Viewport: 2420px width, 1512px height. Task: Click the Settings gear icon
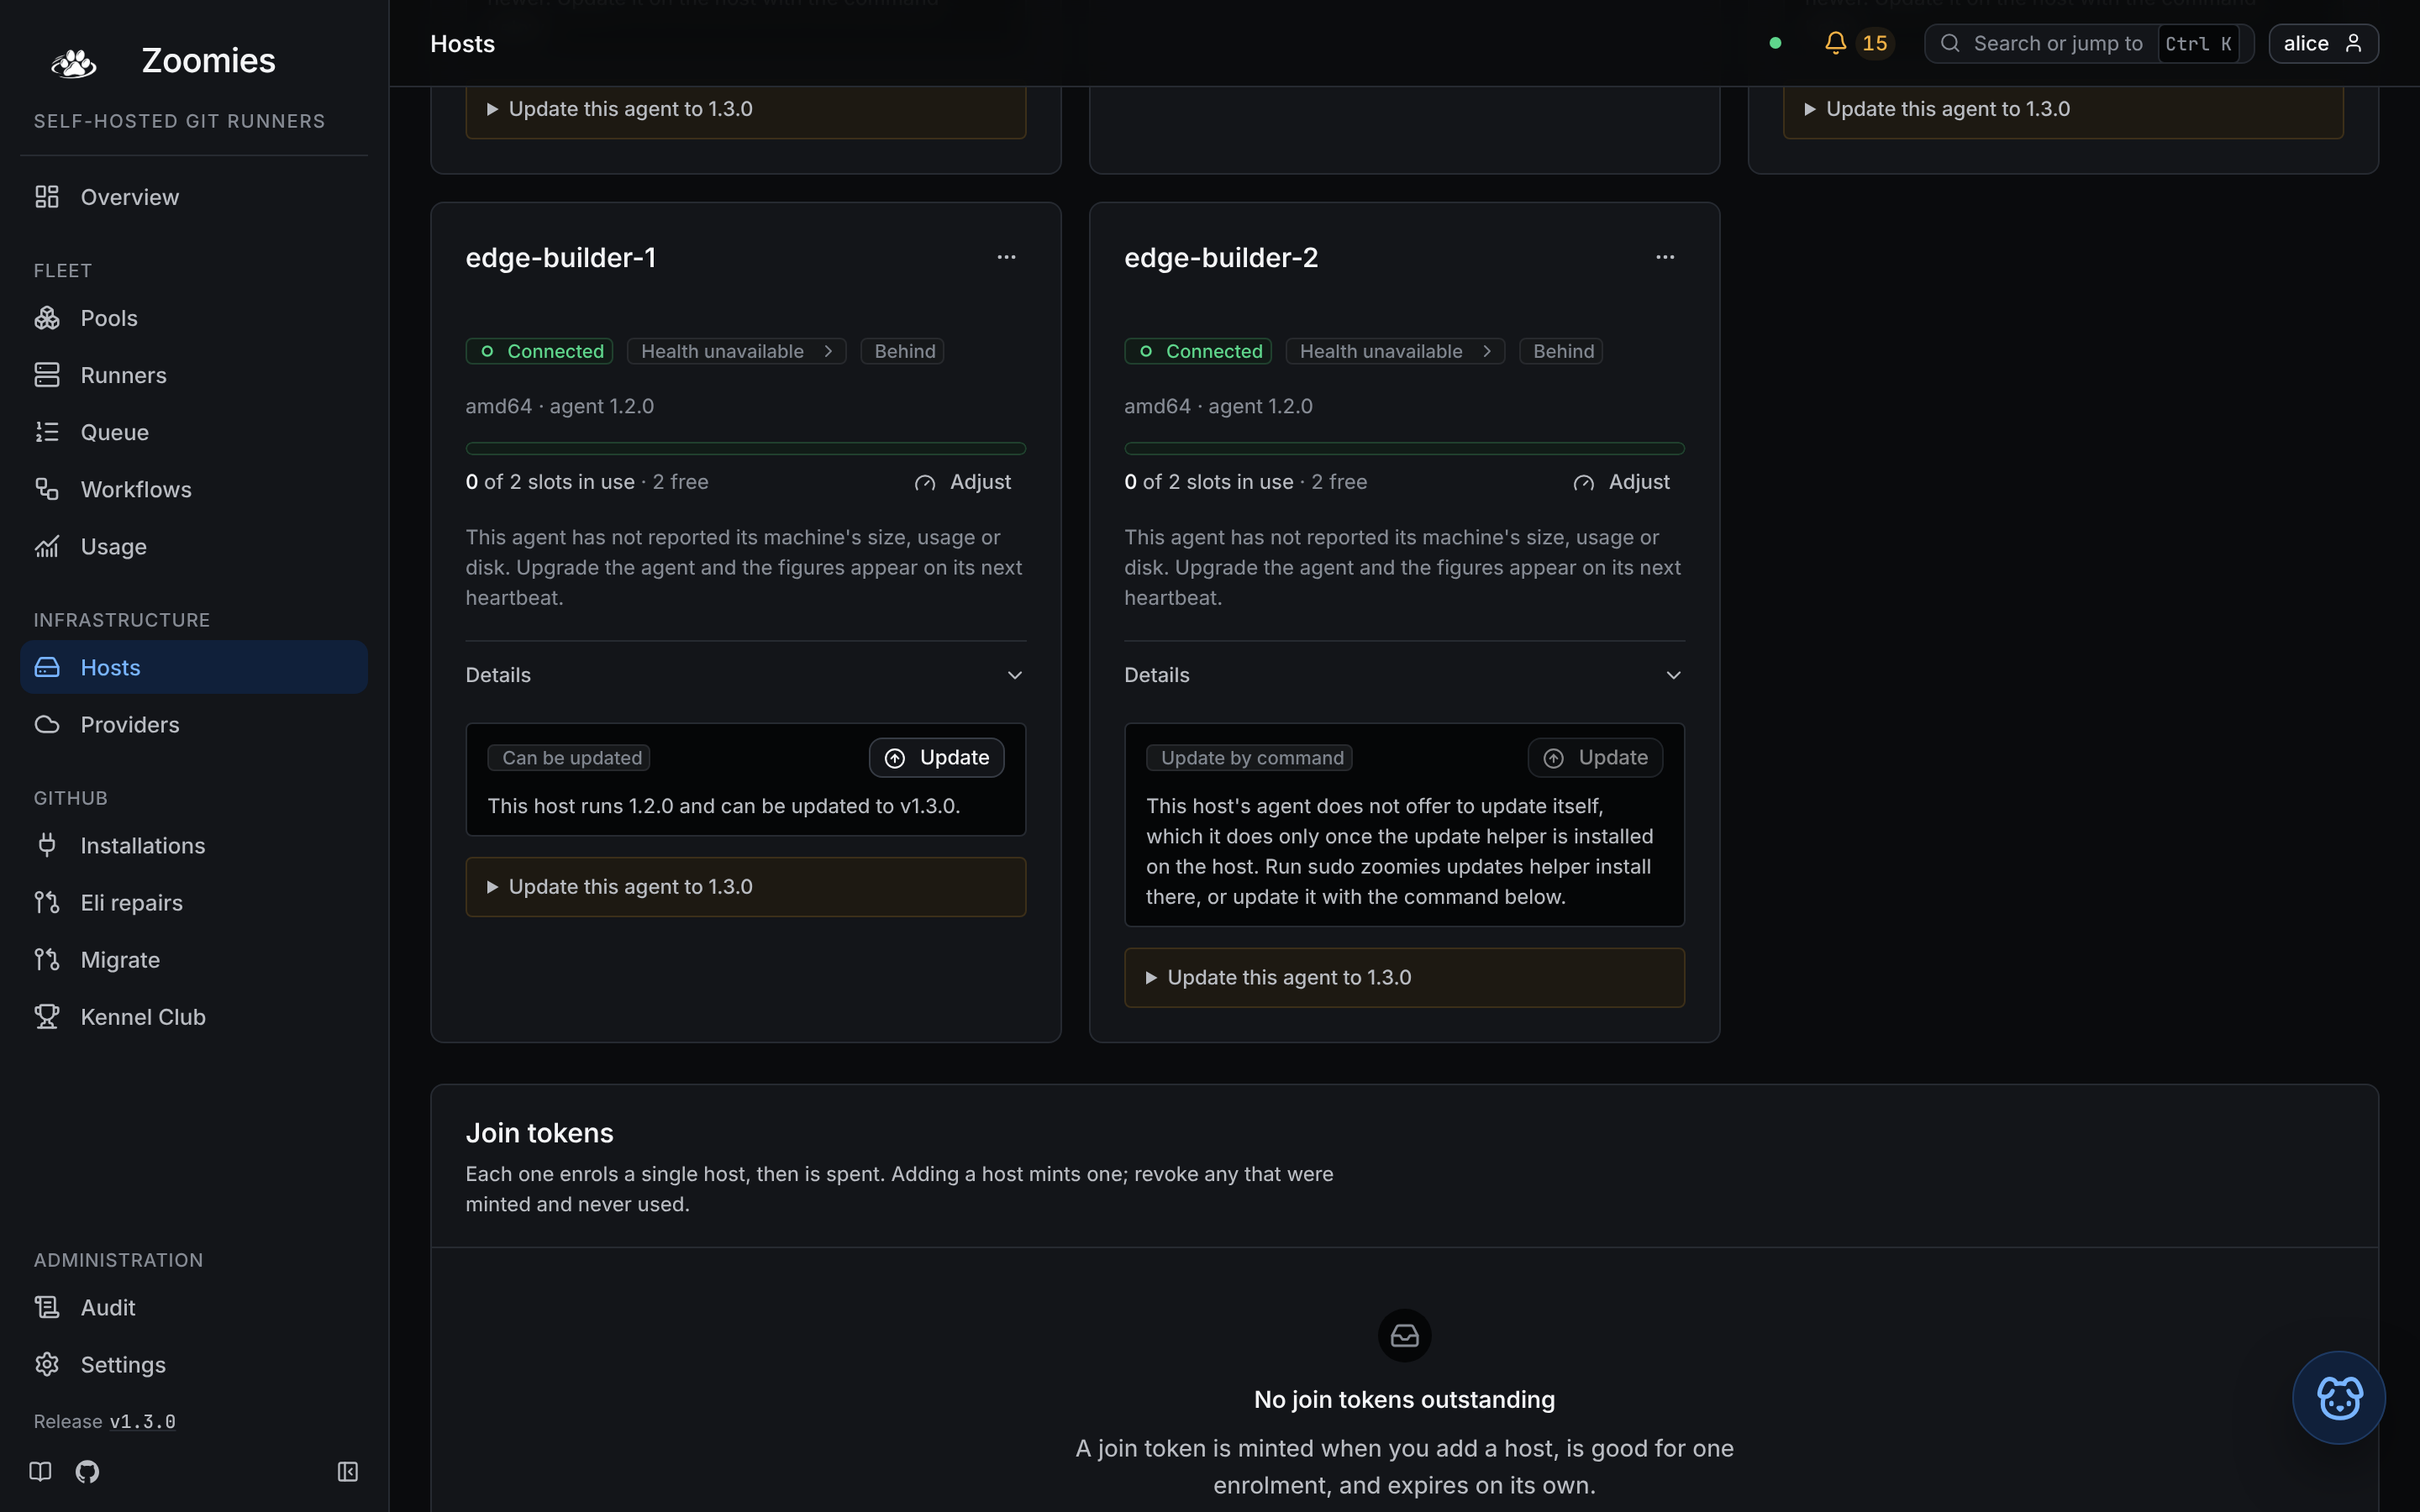(47, 1364)
